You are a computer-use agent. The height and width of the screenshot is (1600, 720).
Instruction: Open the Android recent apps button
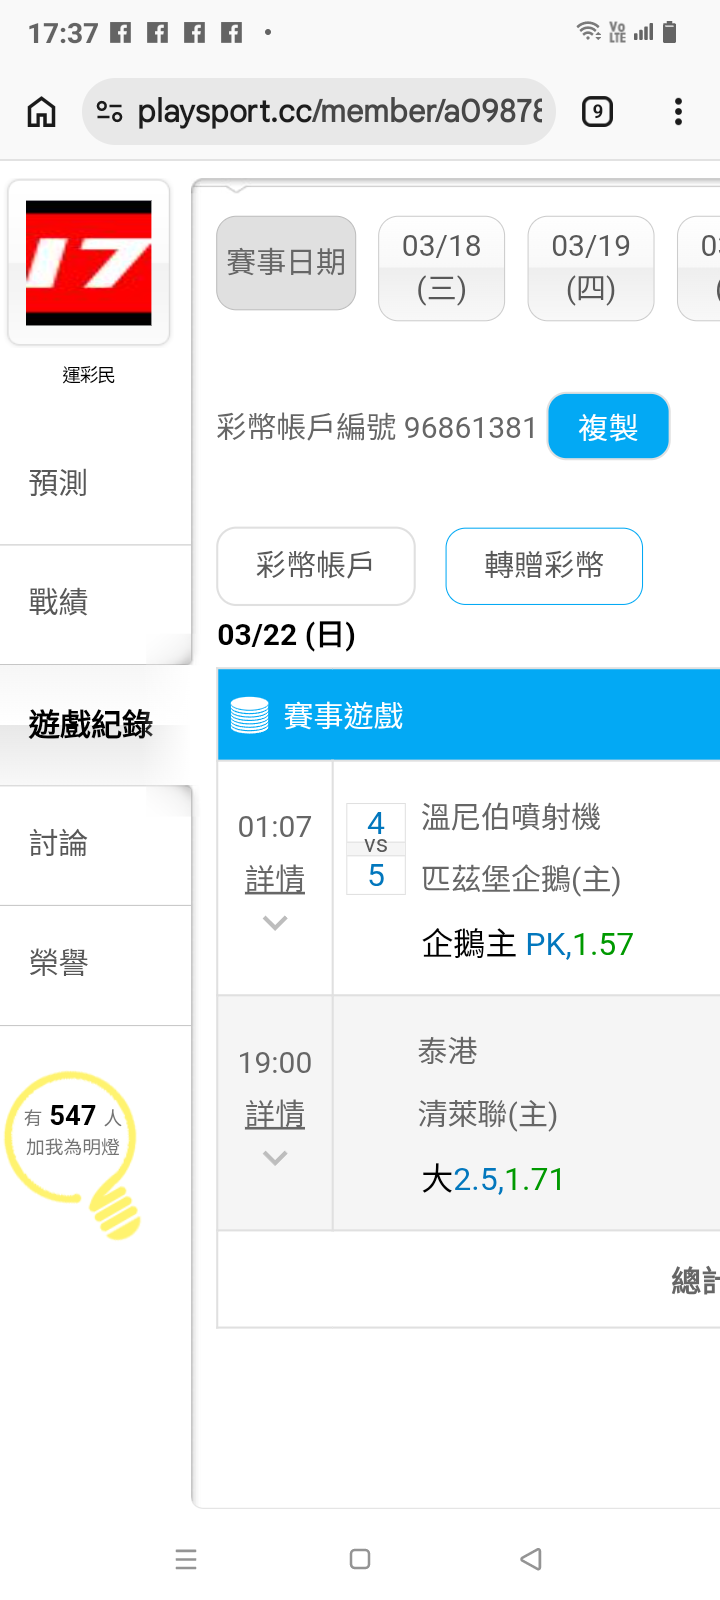pyautogui.click(x=186, y=1559)
